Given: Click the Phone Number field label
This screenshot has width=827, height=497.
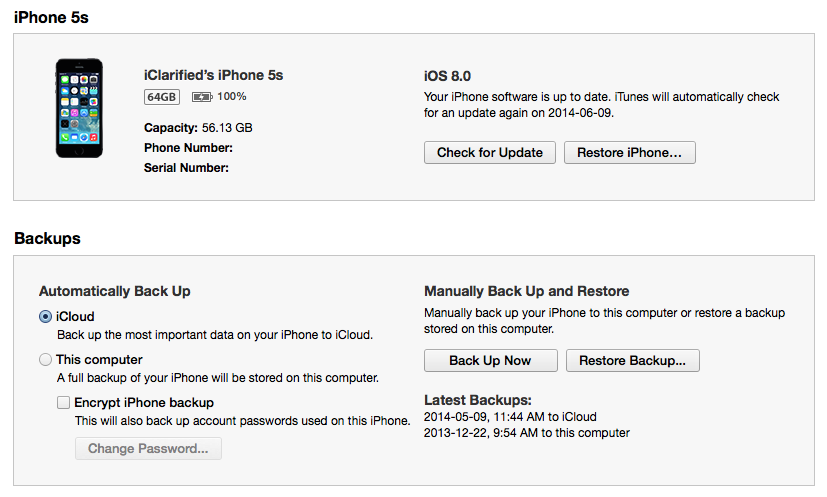Looking at the screenshot, I should [188, 148].
